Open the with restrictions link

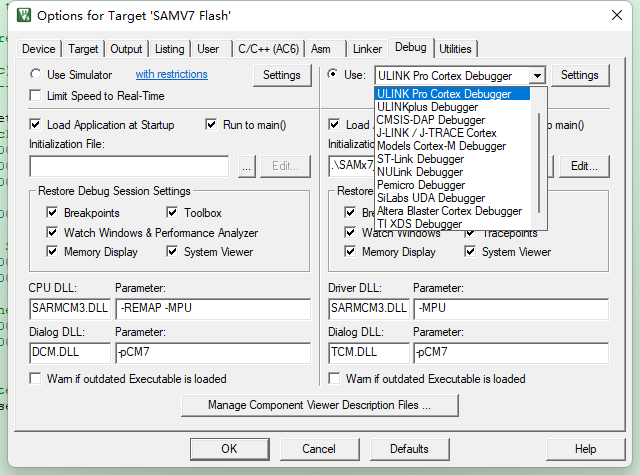171,75
